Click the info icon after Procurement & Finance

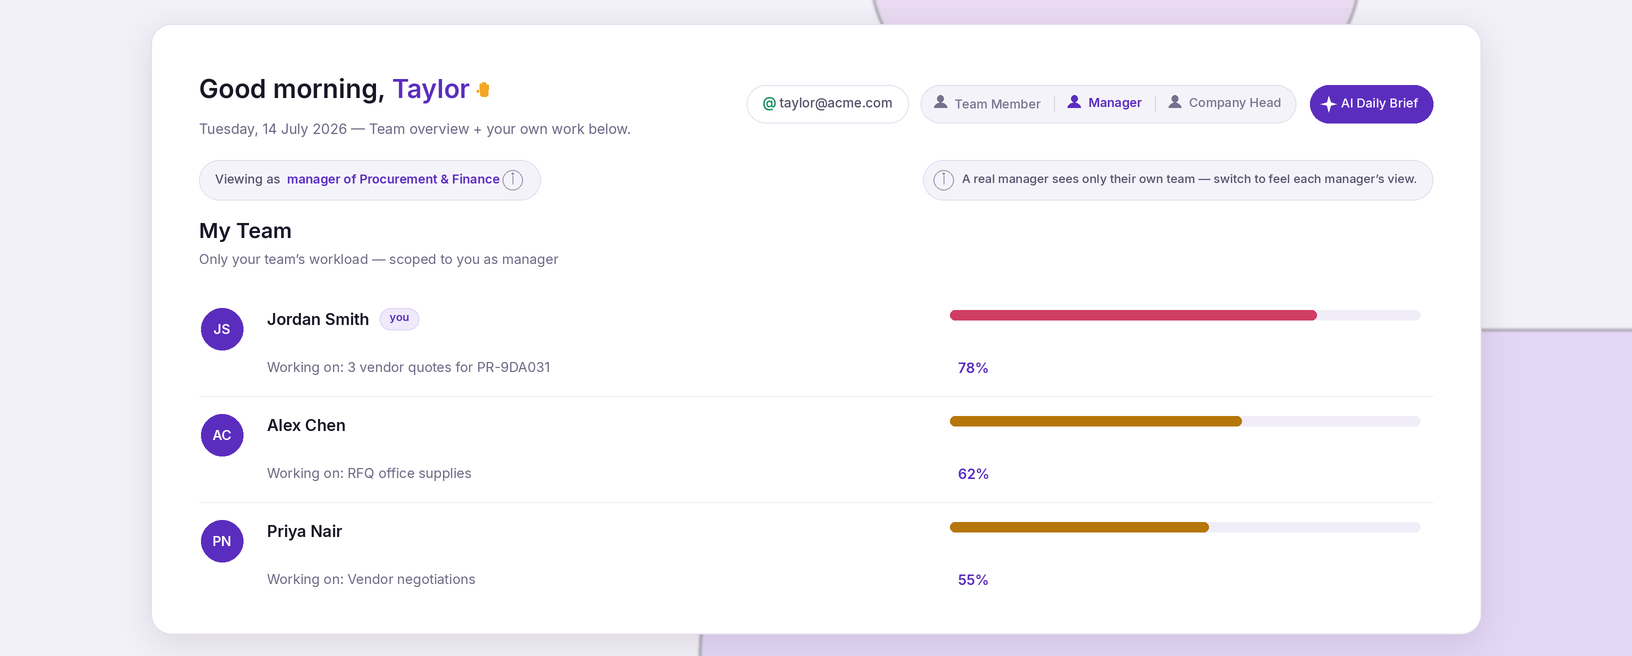coord(513,180)
